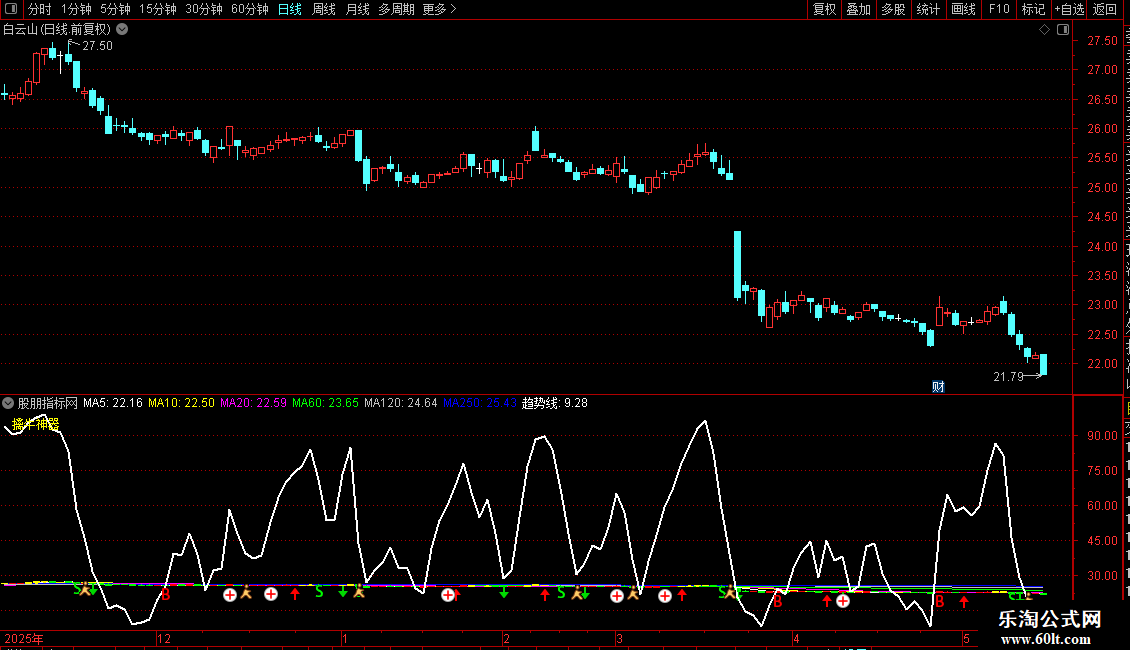This screenshot has height=650, width=1130.
Task: Select the 15分钟 period
Action: (157, 9)
